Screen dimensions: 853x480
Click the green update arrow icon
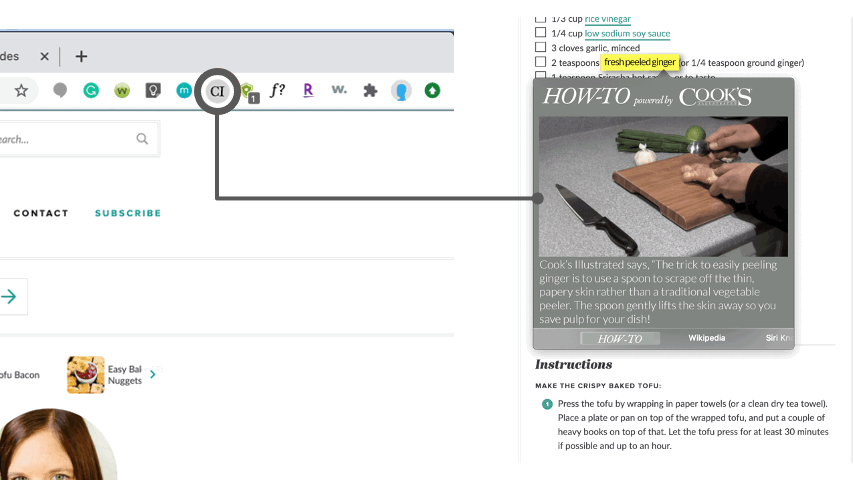coord(432,90)
